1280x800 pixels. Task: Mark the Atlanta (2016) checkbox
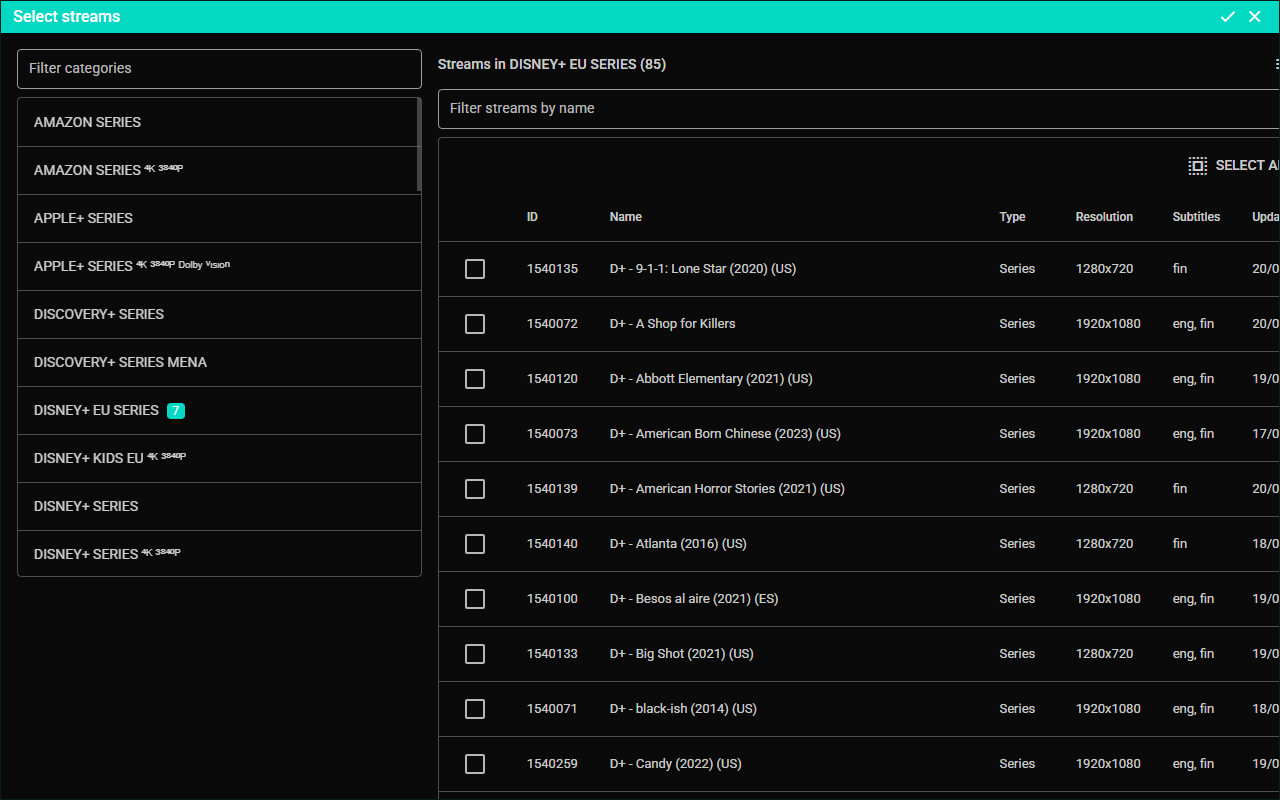click(475, 544)
